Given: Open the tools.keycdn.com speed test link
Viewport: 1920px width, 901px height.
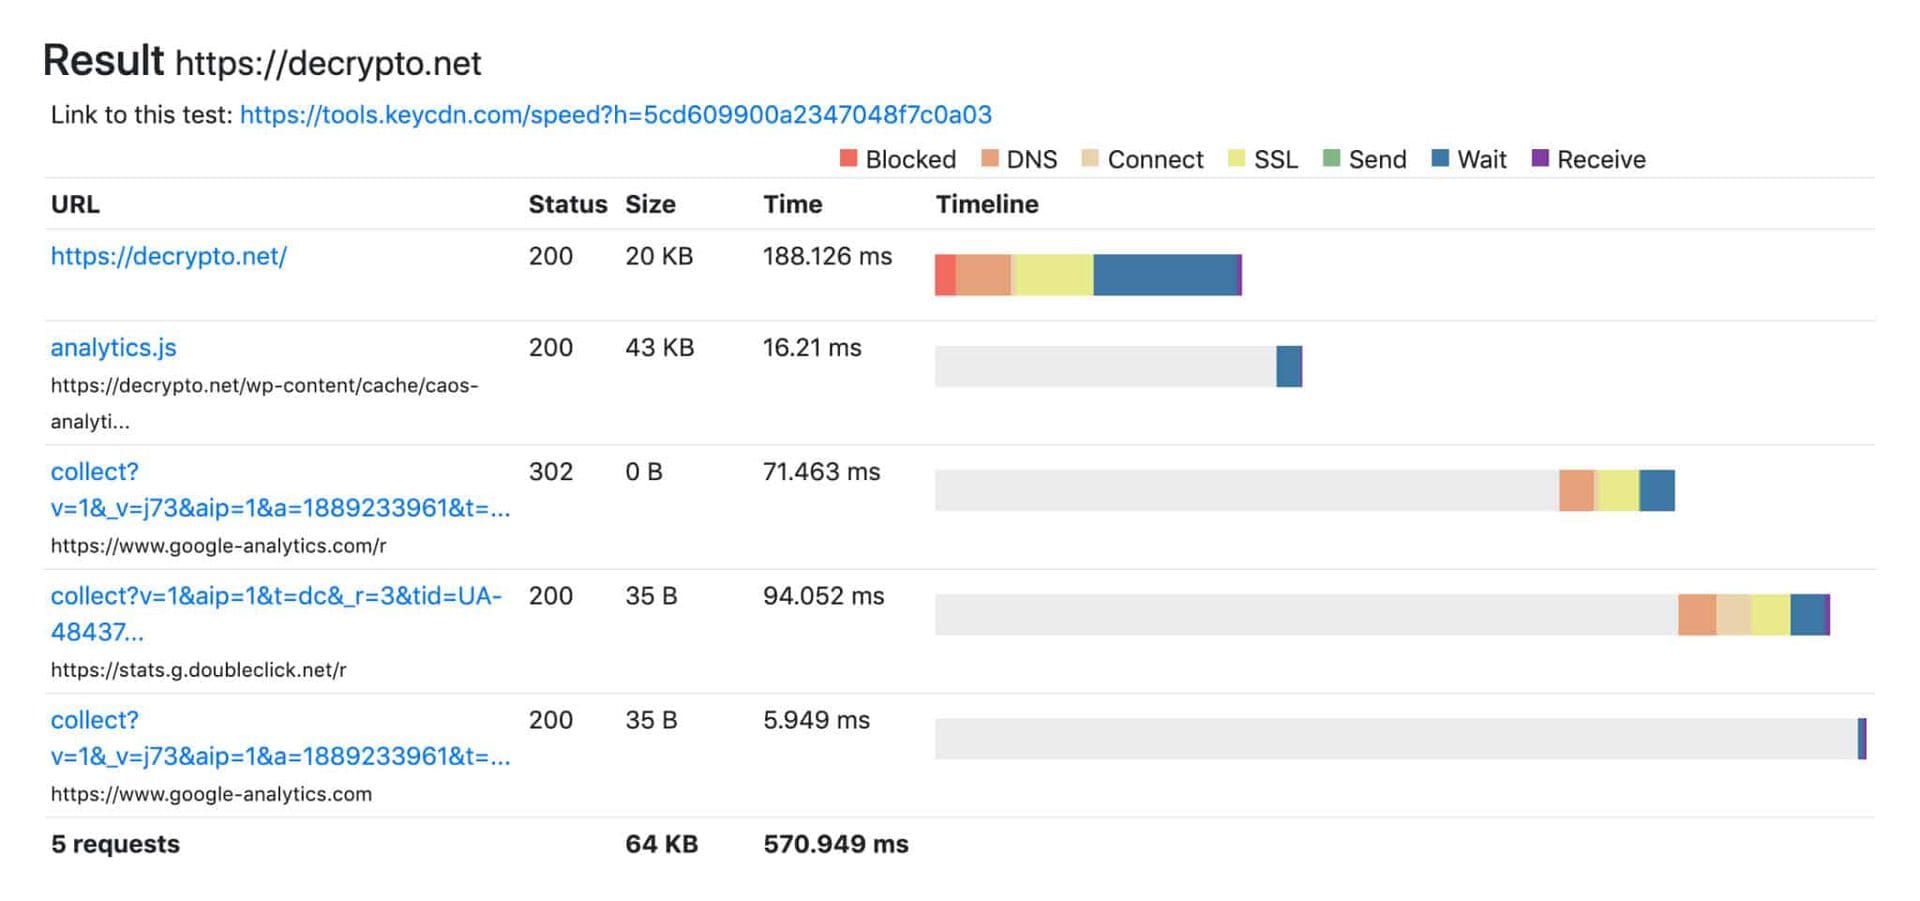Looking at the screenshot, I should (615, 115).
